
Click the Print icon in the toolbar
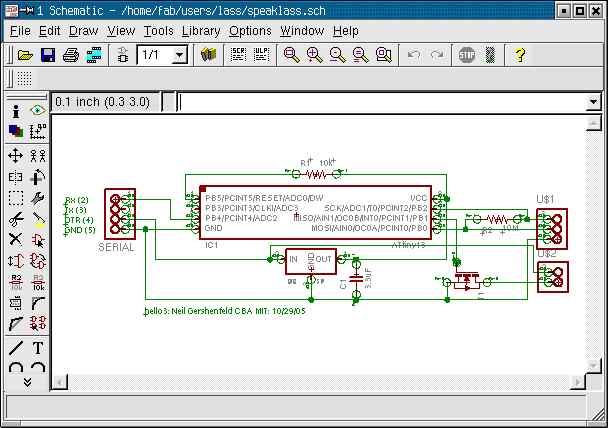click(71, 54)
